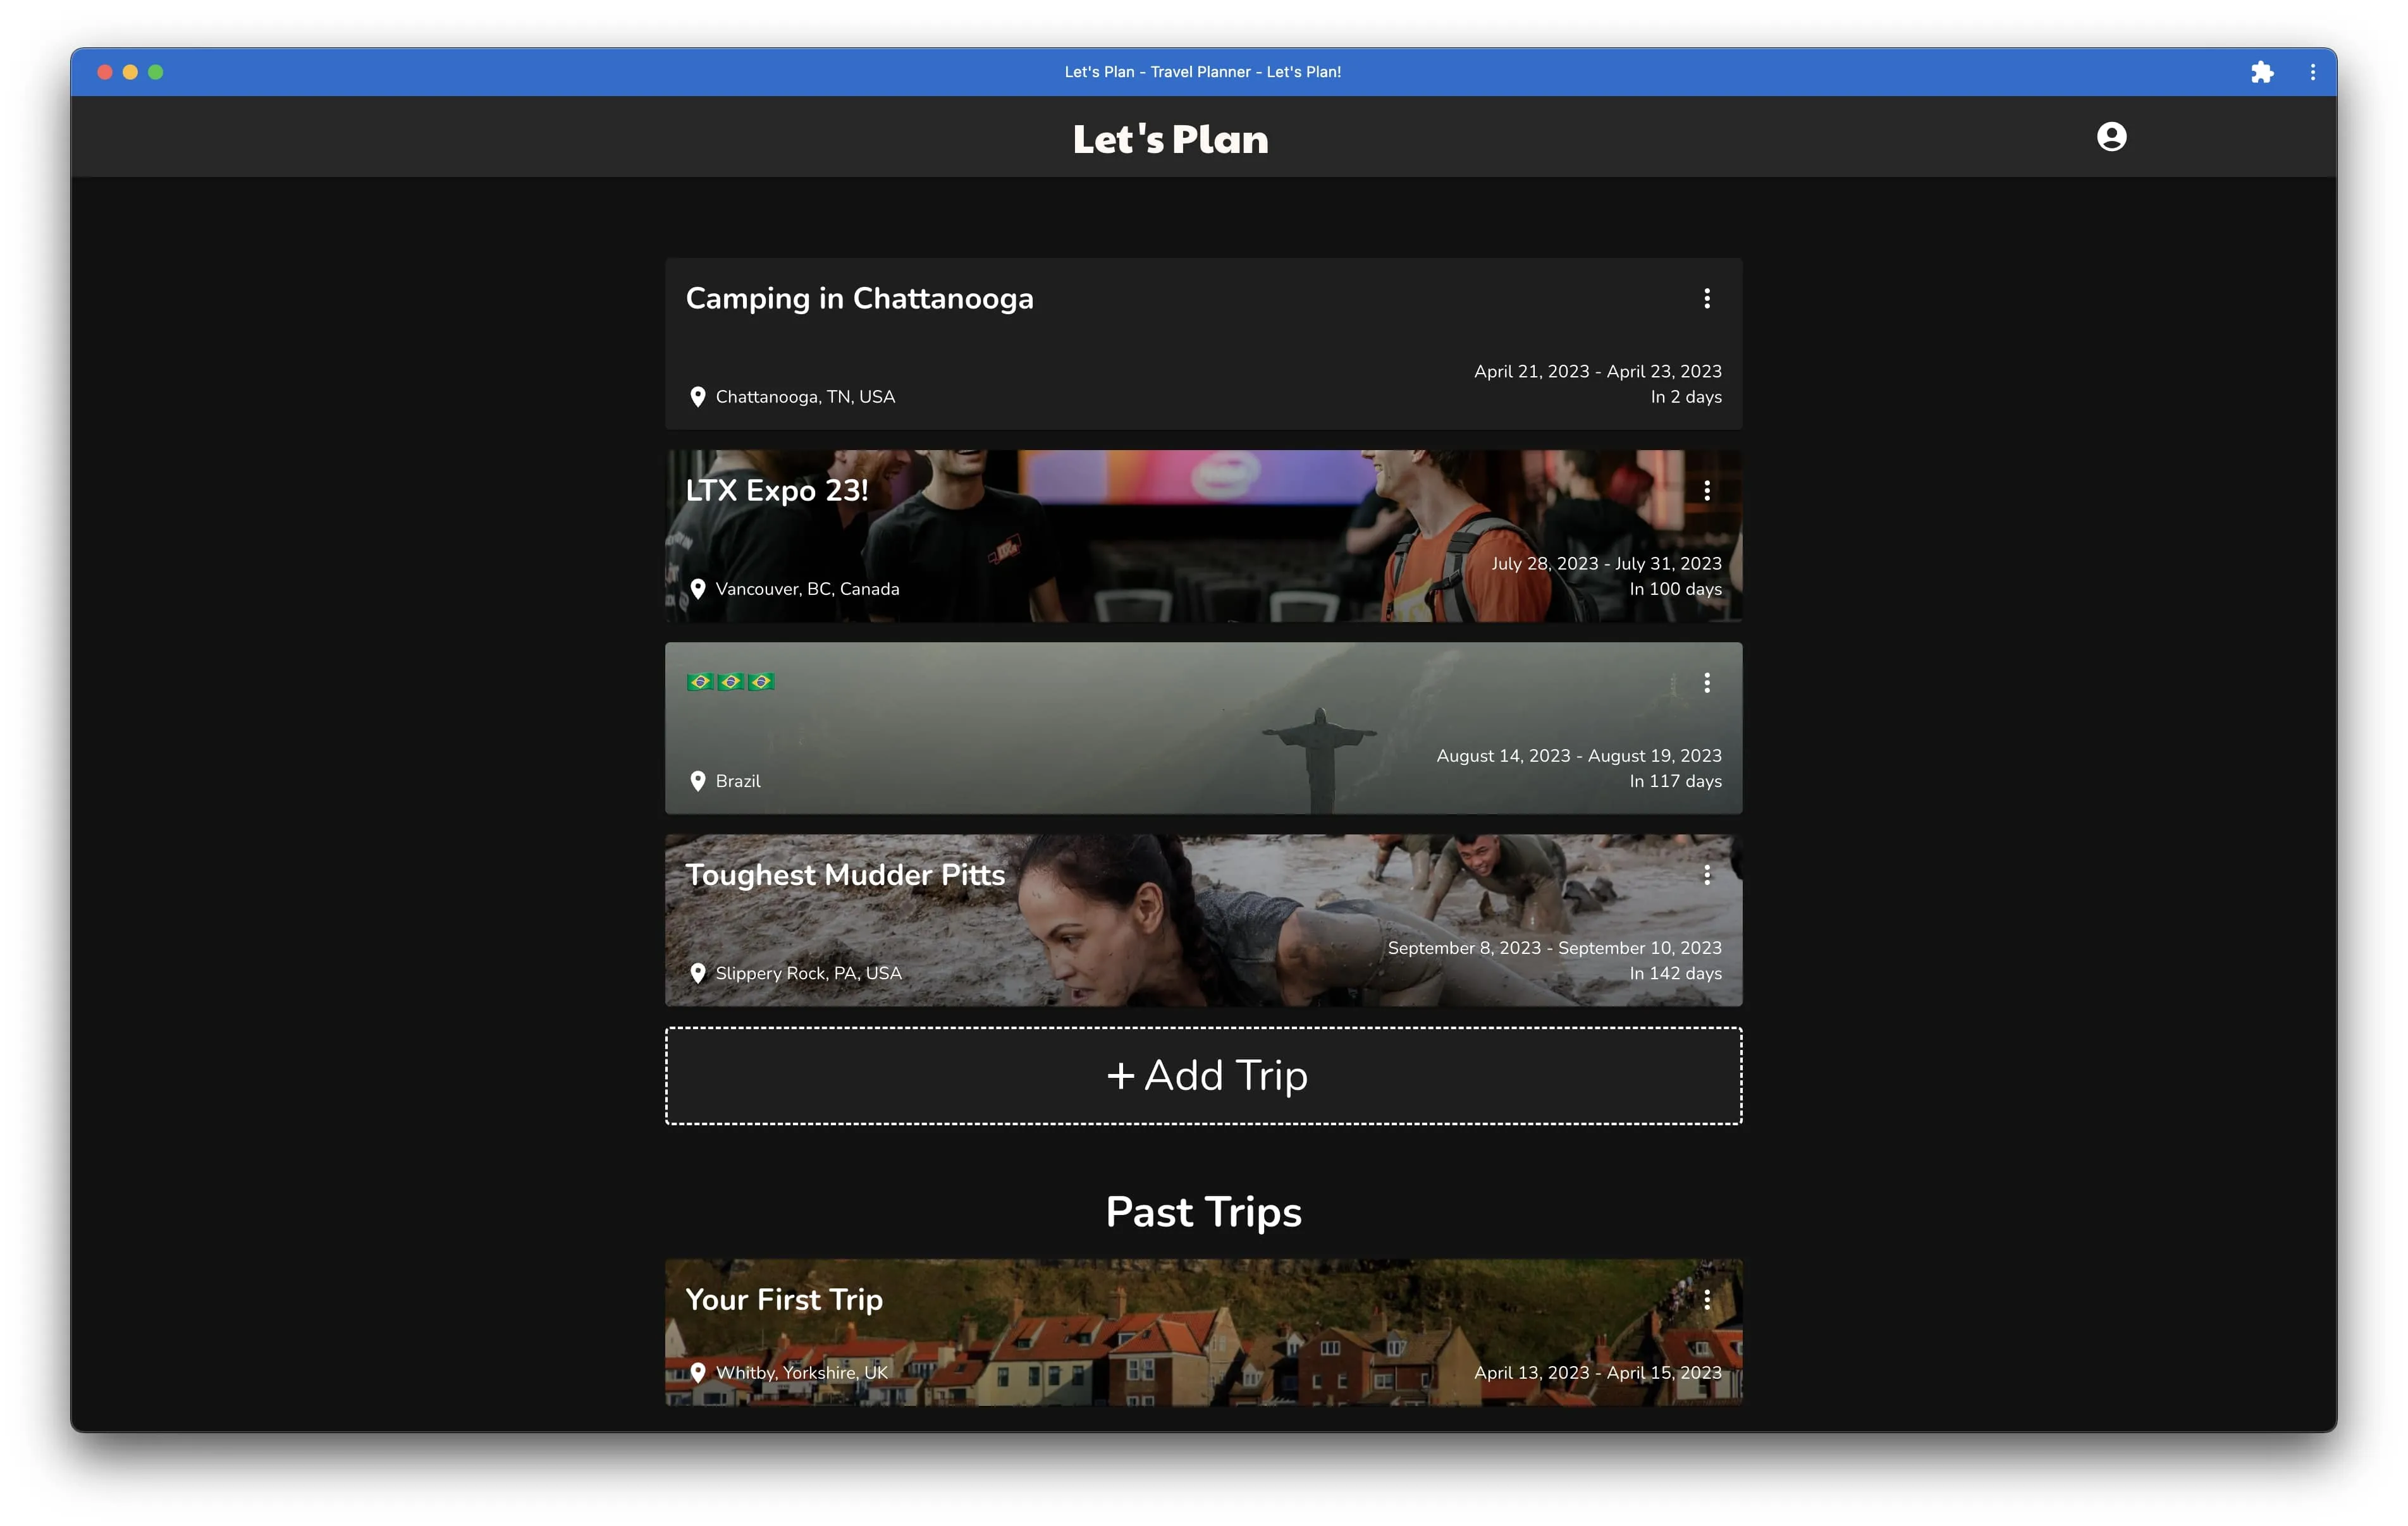
Task: Open options menu for Camping in Chattanooga
Action: [x=1707, y=299]
